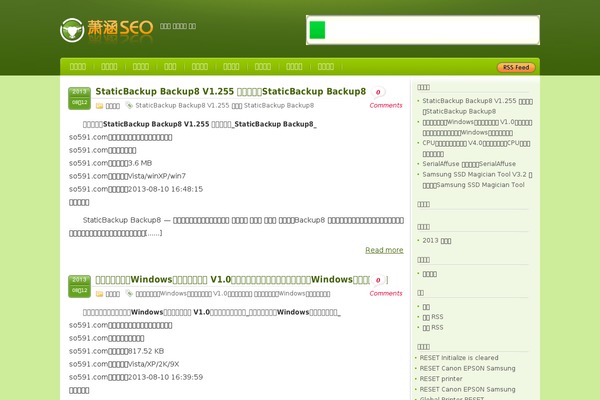The image size is (600, 400).
Task: Open sidebar link StaticBackup Backup8 V1.255
Action: coord(477,106)
